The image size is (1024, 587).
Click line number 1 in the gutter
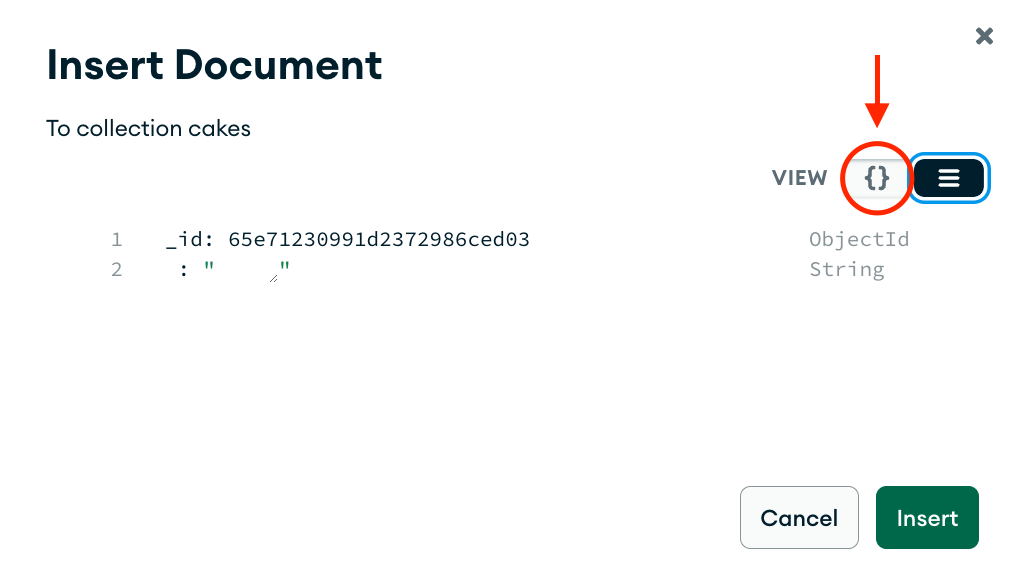pyautogui.click(x=116, y=240)
